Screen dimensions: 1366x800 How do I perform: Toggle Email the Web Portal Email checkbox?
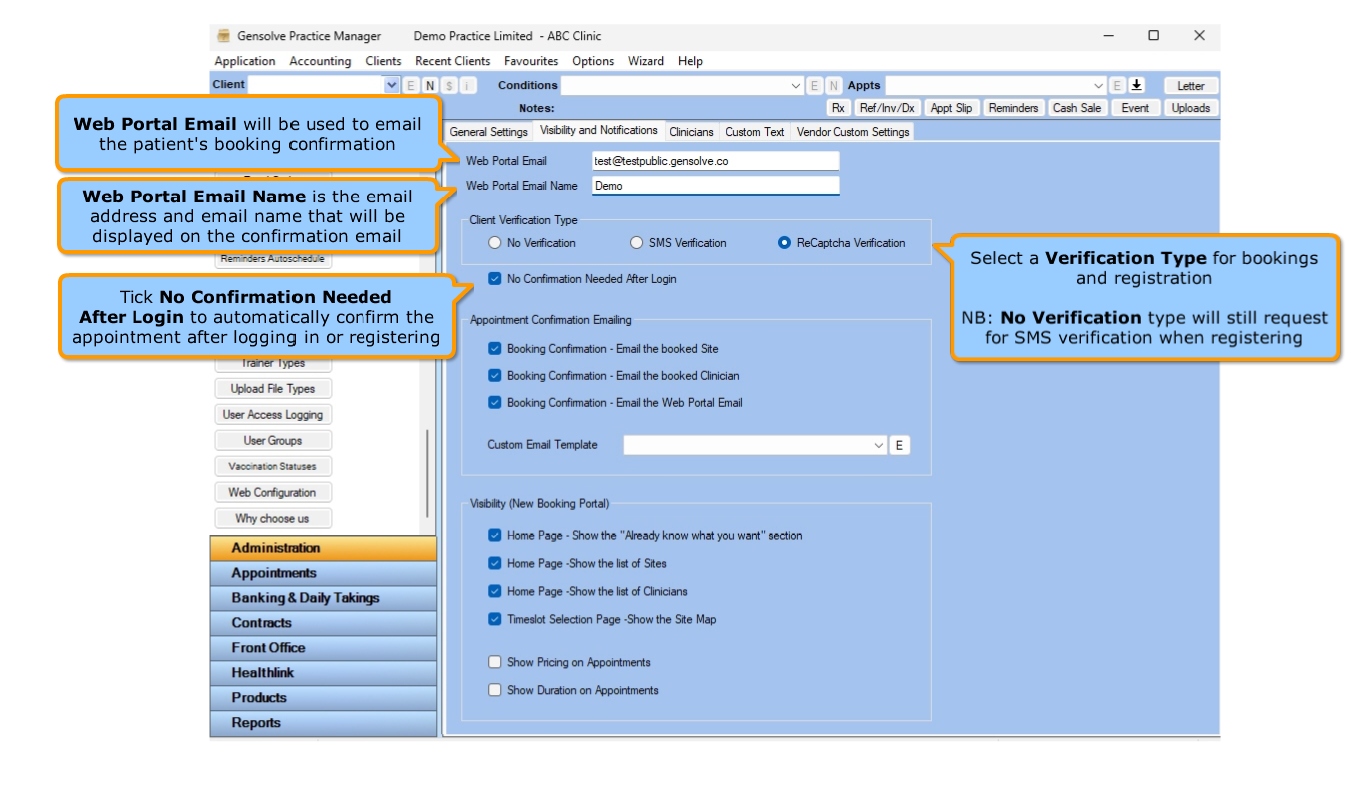click(x=494, y=403)
